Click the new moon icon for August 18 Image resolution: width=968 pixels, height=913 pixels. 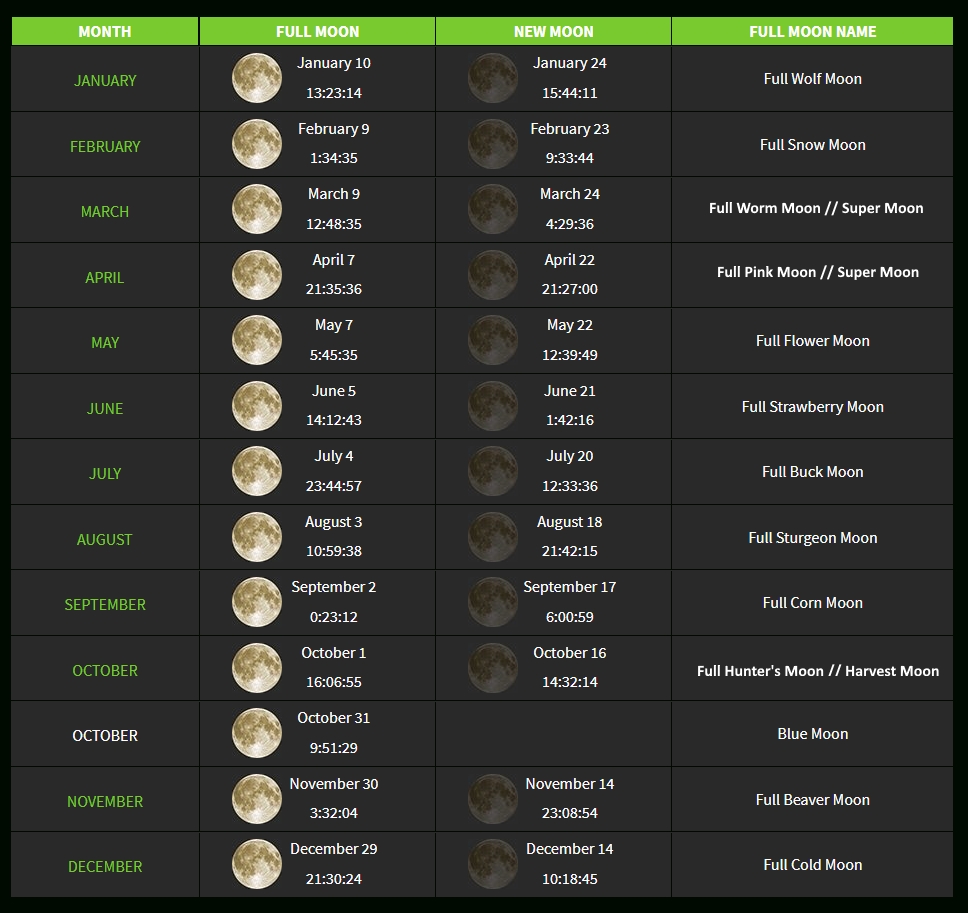[493, 537]
